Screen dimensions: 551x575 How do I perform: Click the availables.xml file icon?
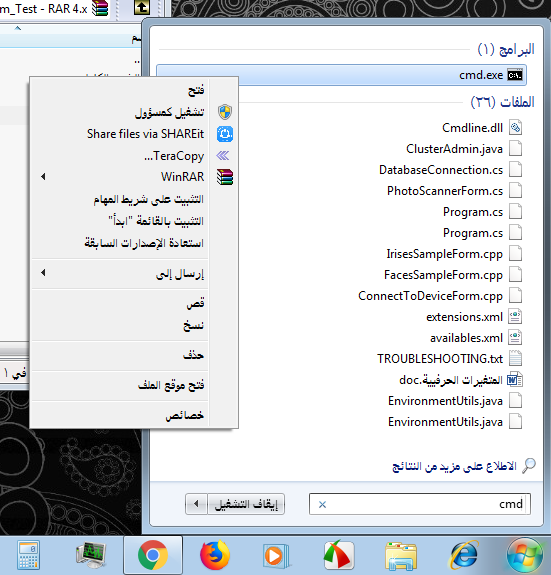pos(515,337)
